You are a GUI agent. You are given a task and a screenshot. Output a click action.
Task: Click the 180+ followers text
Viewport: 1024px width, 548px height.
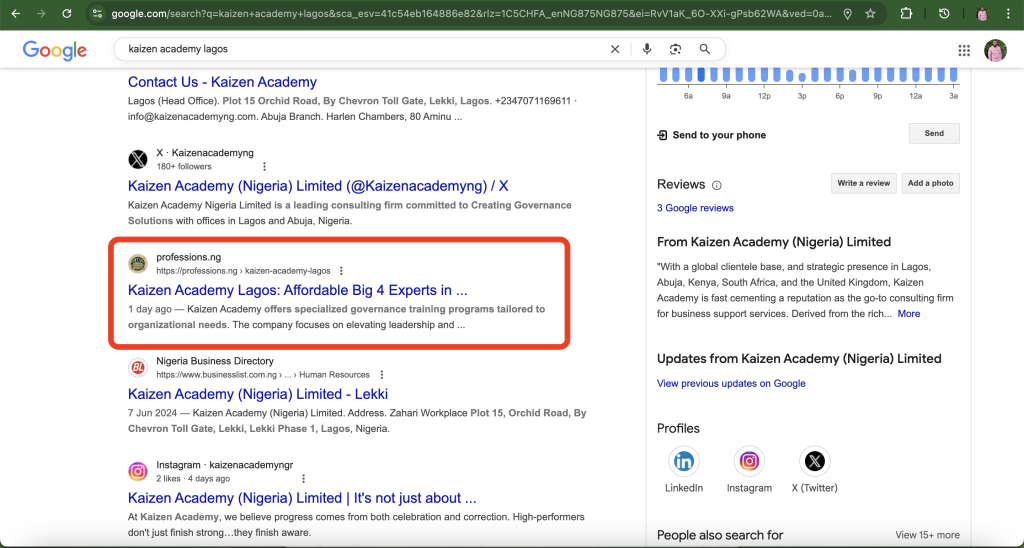point(184,167)
